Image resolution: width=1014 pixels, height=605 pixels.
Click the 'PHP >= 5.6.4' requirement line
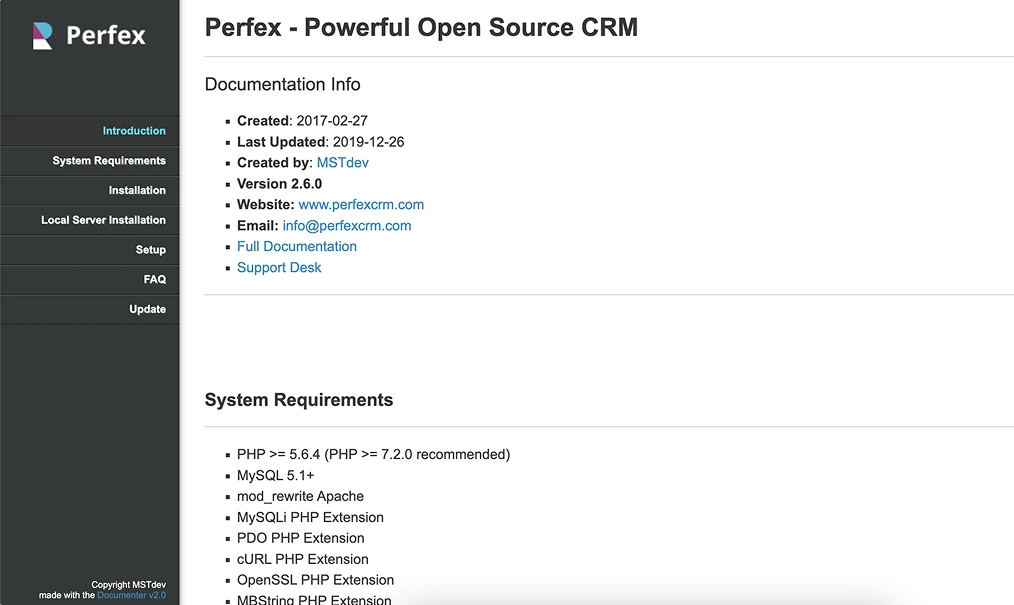373,454
